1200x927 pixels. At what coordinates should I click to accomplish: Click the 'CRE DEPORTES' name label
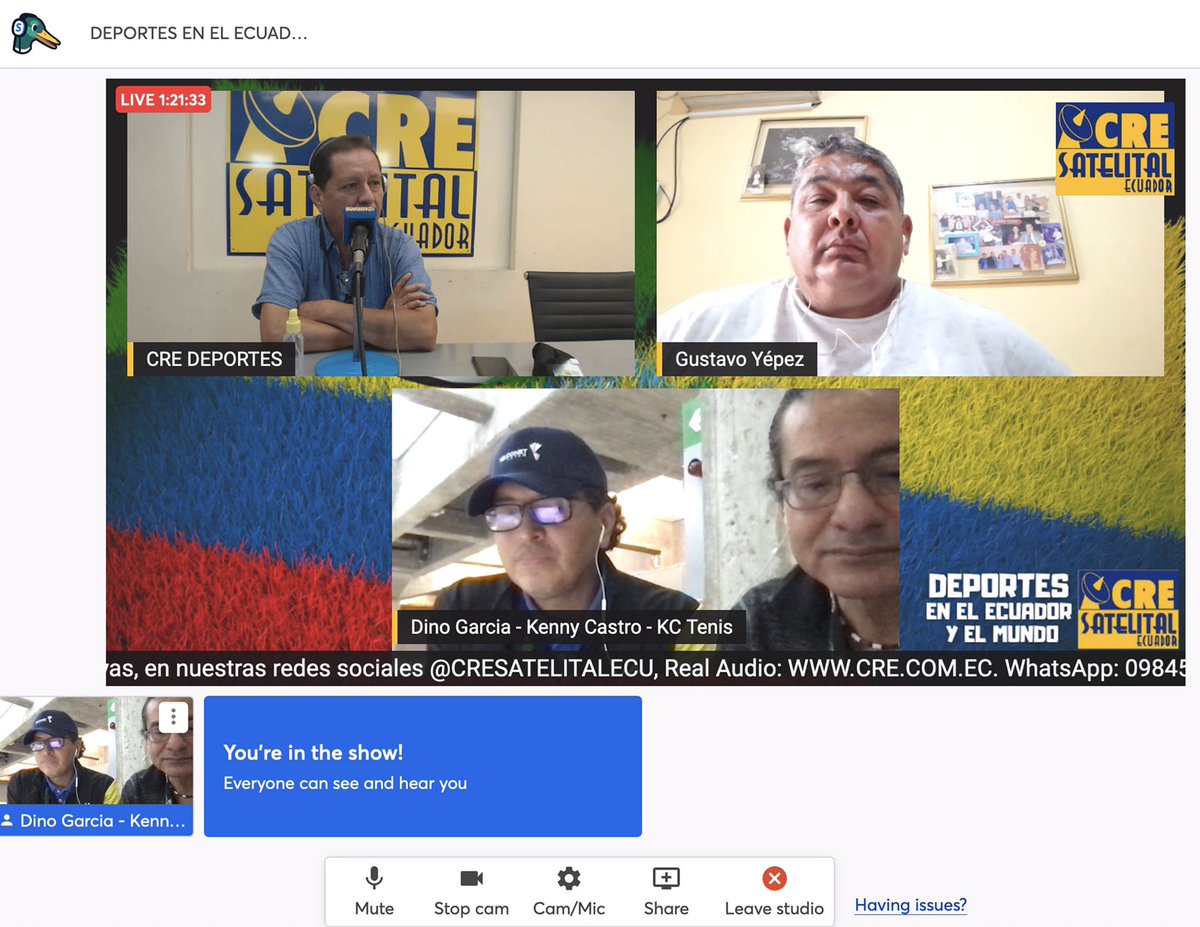[x=213, y=359]
